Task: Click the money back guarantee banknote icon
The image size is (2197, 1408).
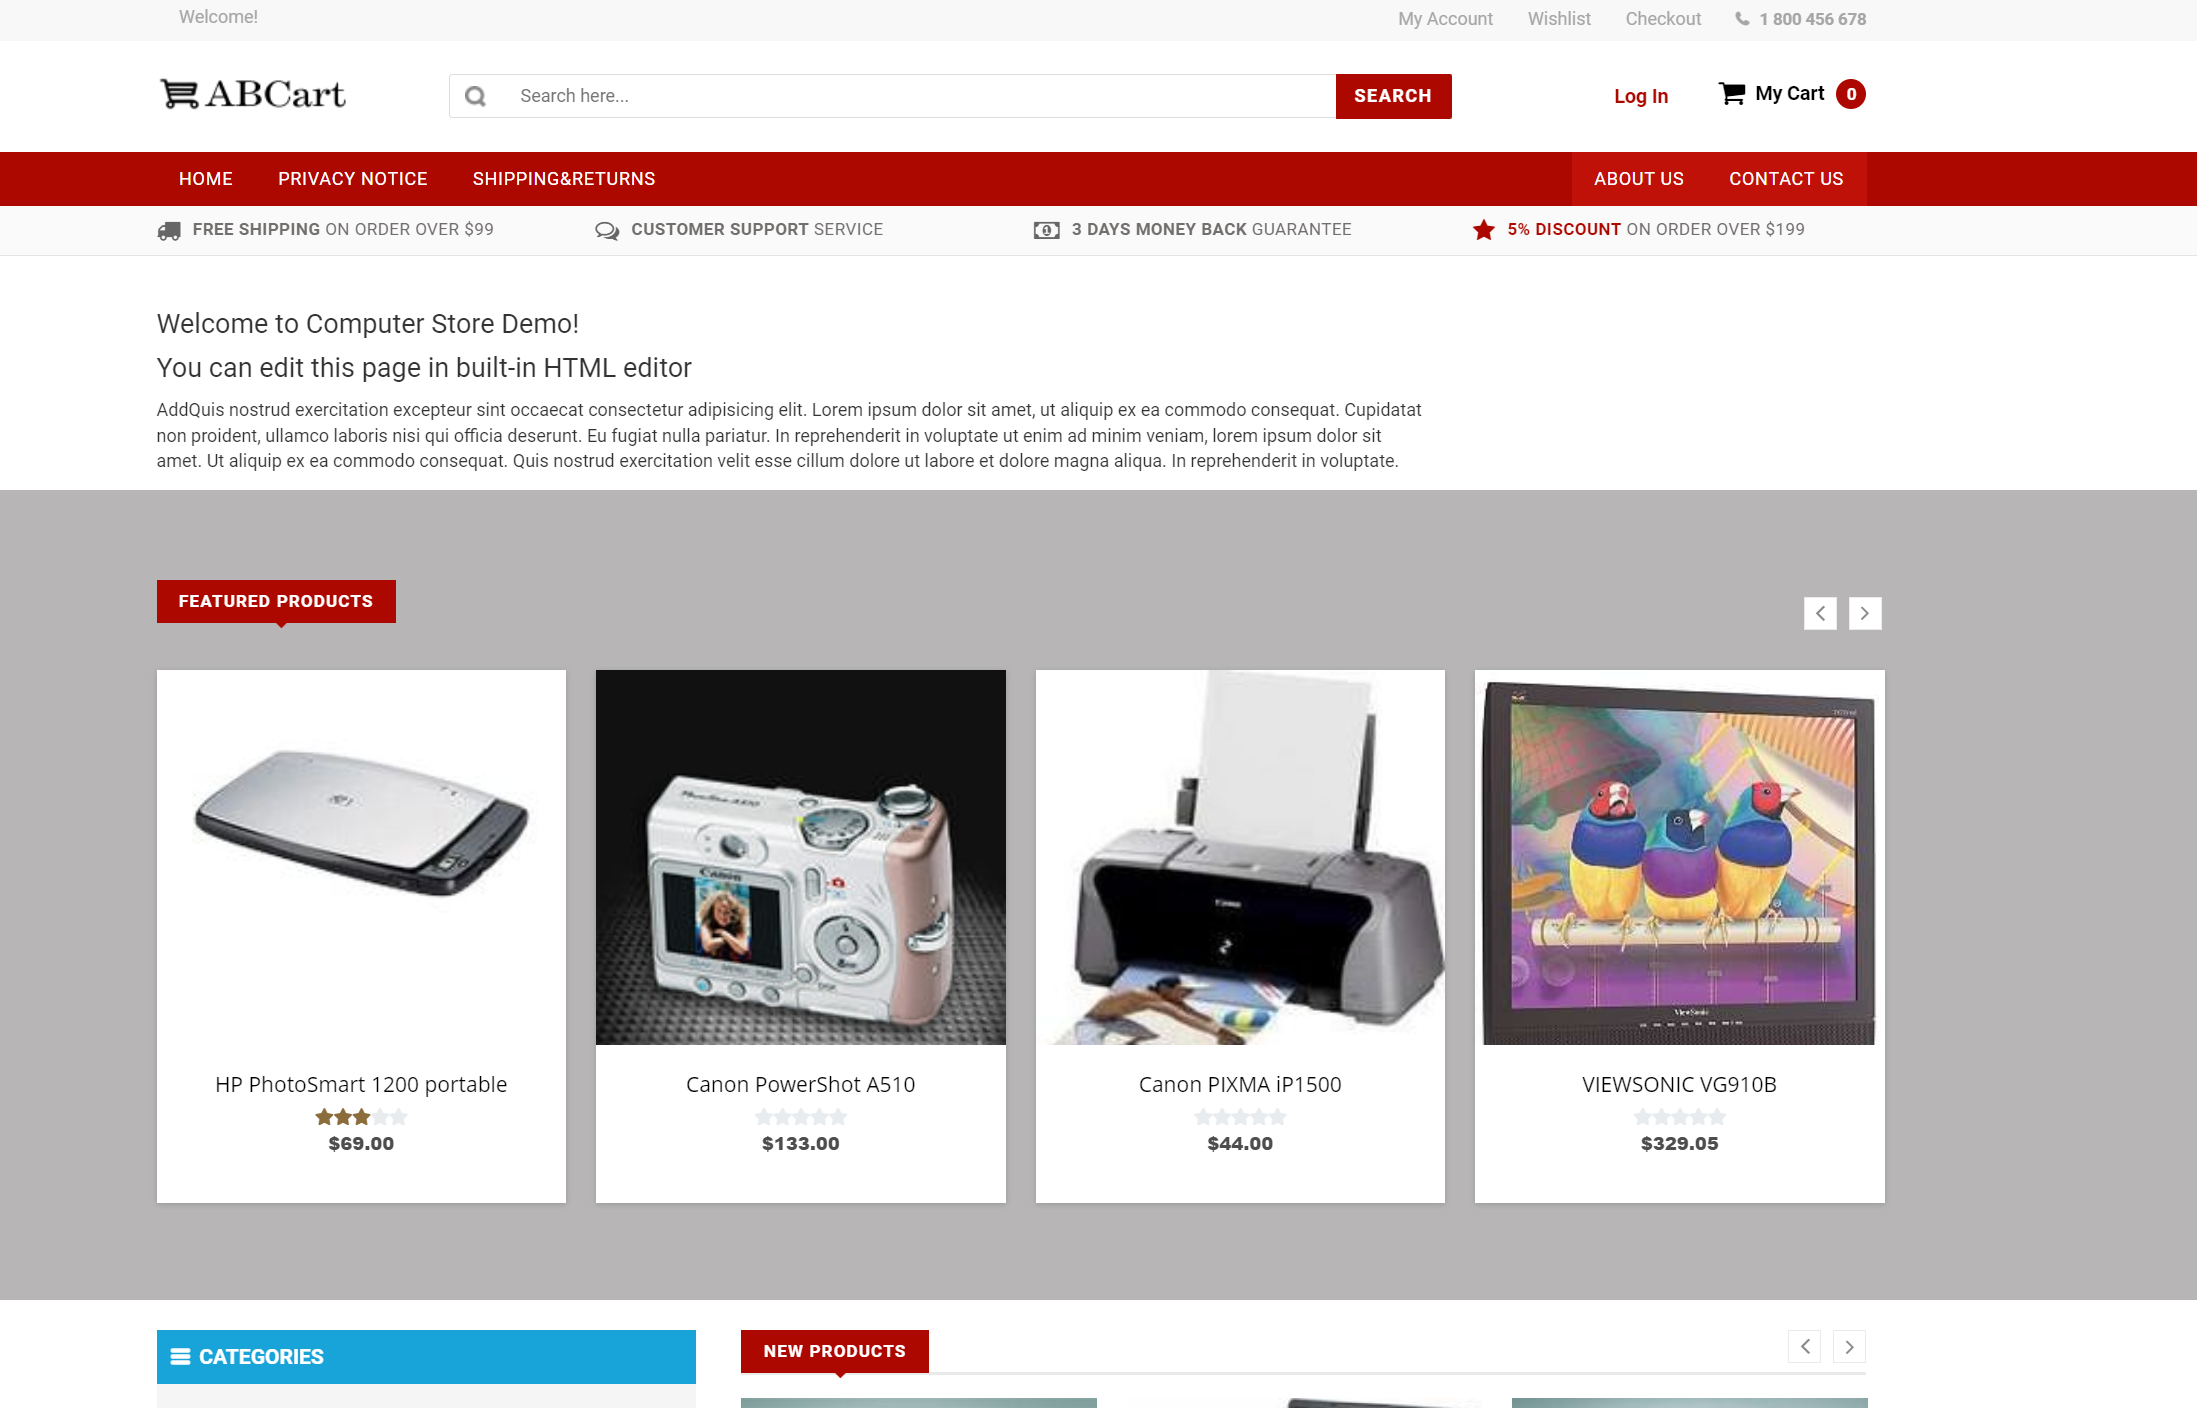Action: (1047, 231)
